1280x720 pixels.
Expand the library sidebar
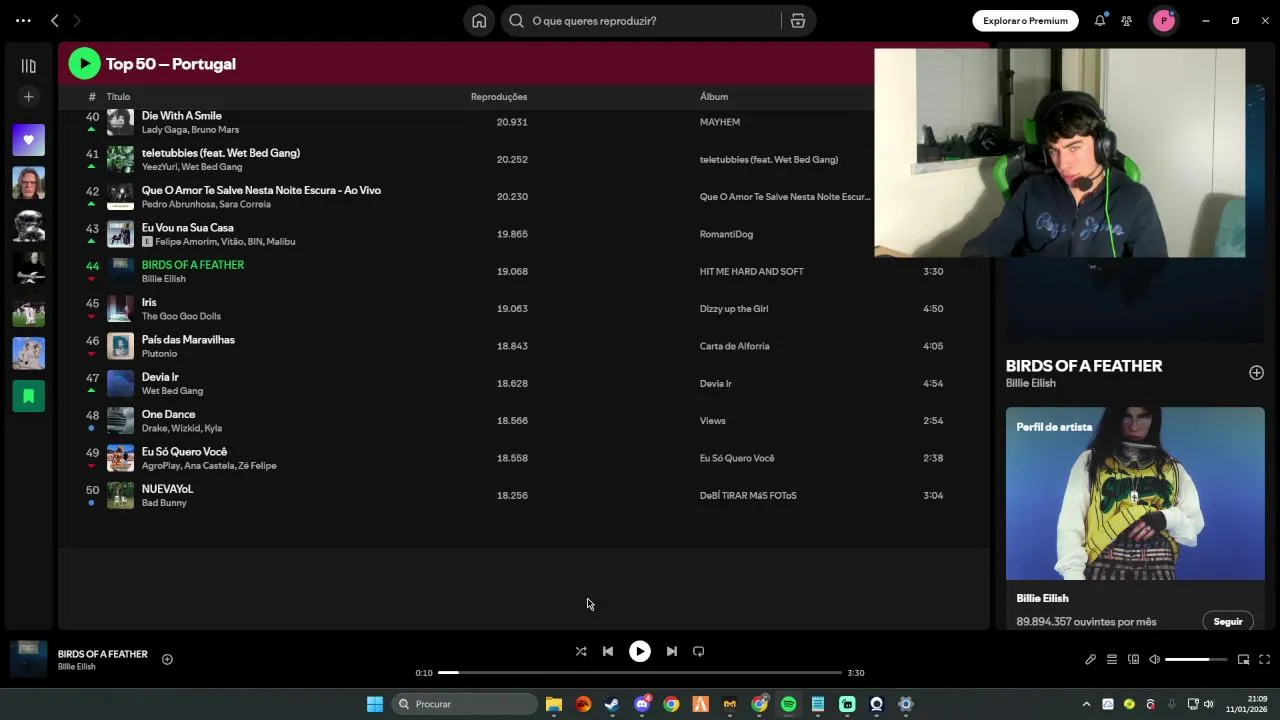pyautogui.click(x=28, y=66)
